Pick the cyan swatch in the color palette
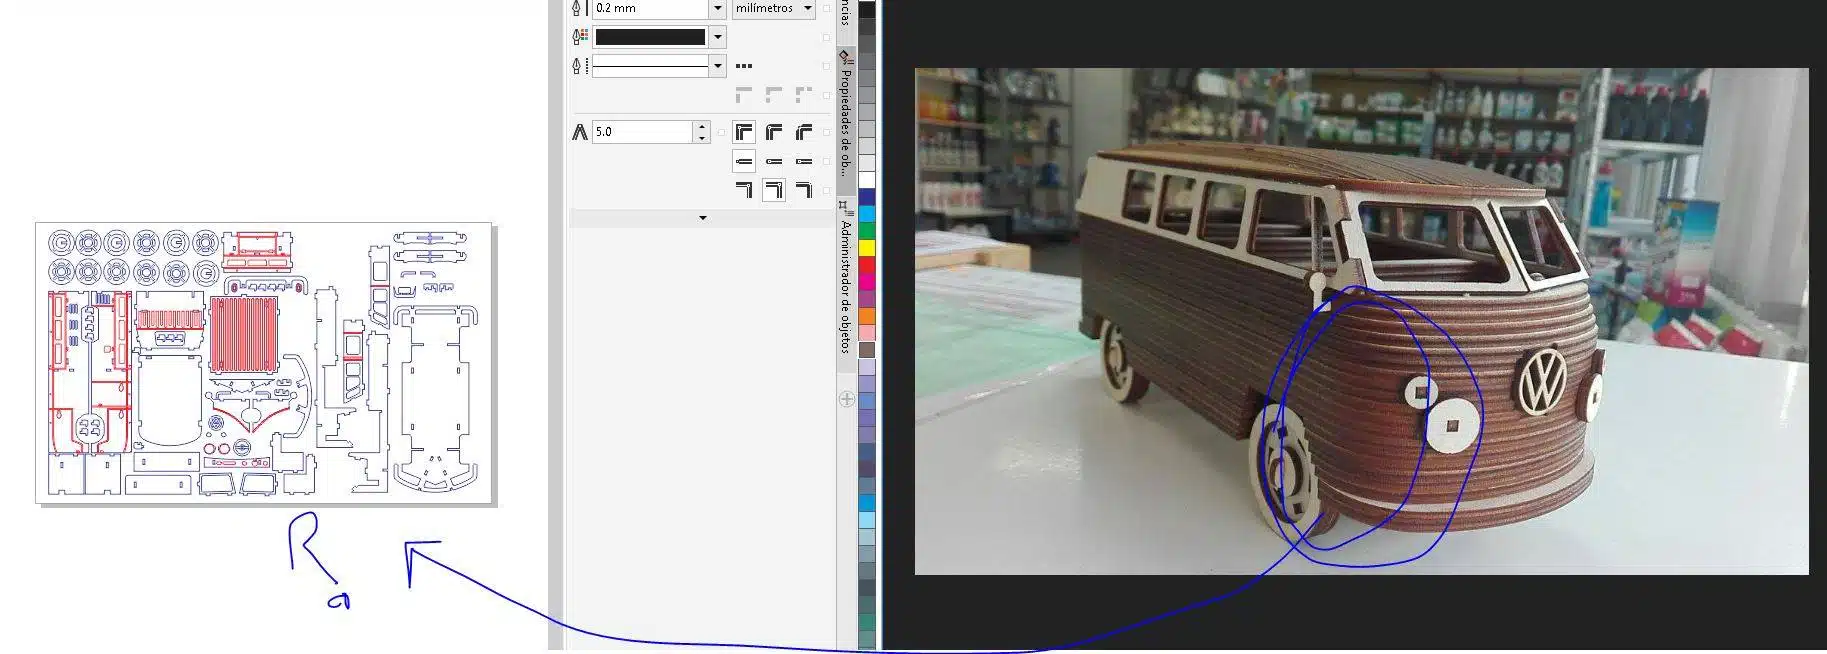 tap(867, 214)
